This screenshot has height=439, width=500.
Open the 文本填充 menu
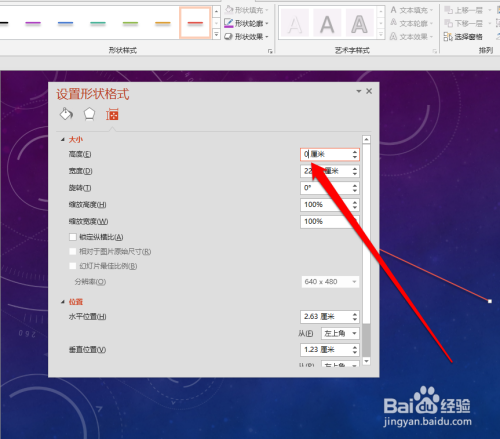(x=412, y=10)
